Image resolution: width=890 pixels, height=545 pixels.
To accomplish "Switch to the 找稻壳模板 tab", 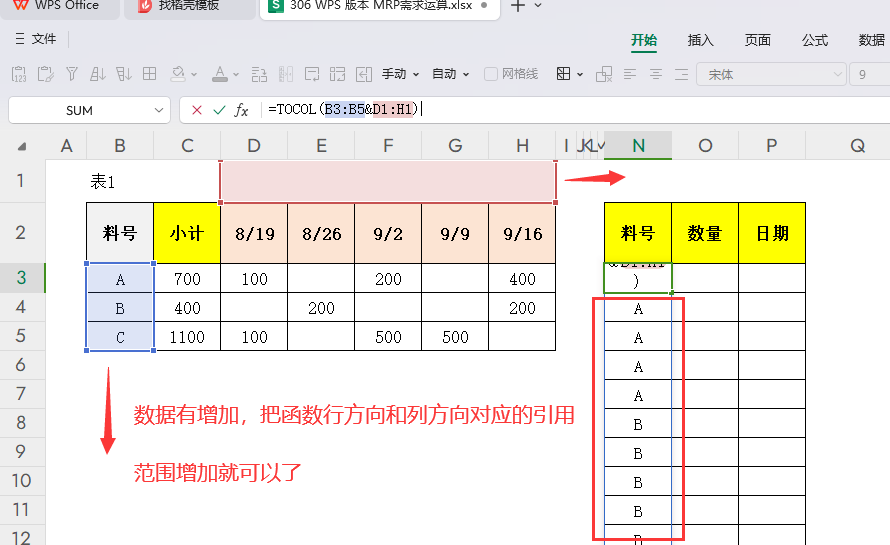I will coord(190,7).
